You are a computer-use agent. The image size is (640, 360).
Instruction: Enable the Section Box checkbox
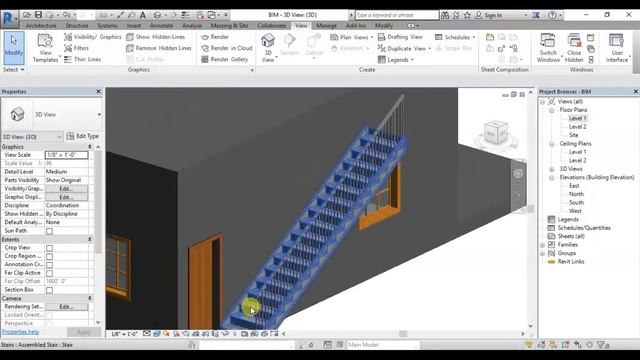[x=49, y=290]
